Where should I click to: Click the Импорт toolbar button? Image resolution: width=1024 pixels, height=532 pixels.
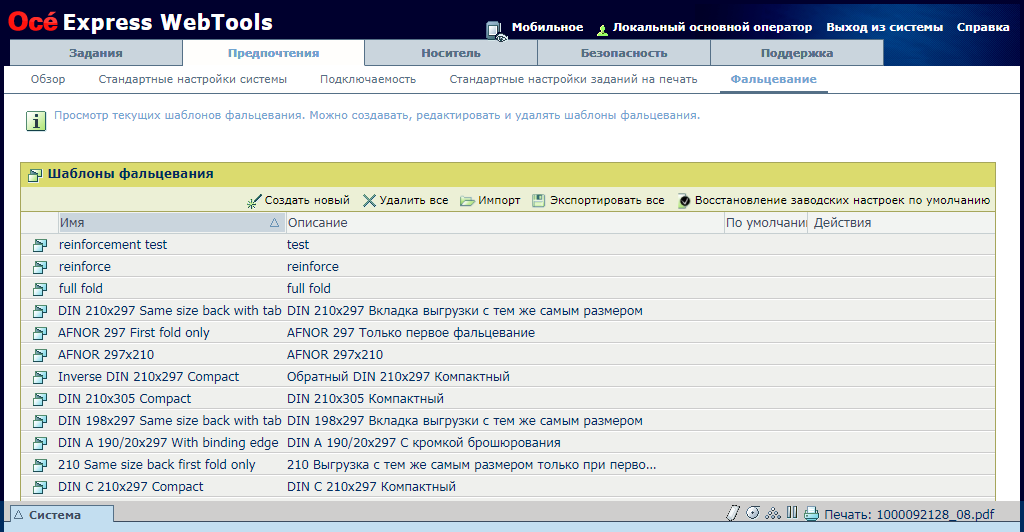(490, 200)
